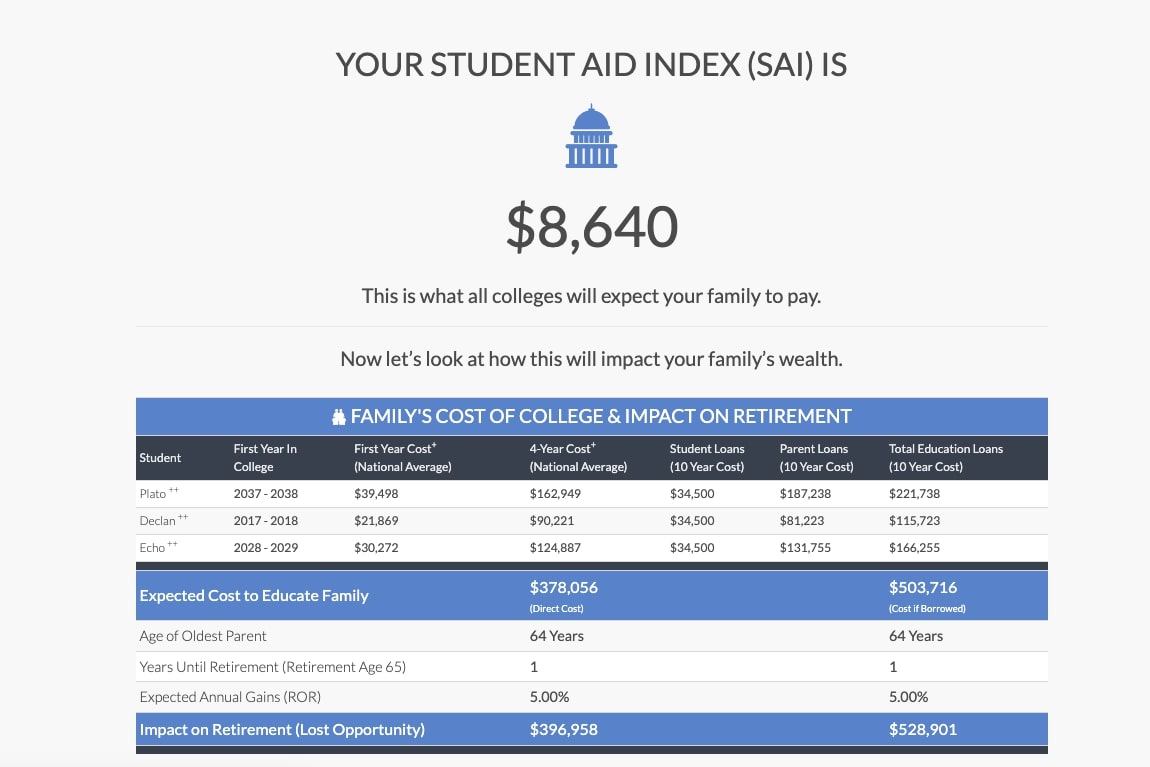The image size is (1150, 767).
Task: Click the blue capitol building icon
Action: [591, 136]
